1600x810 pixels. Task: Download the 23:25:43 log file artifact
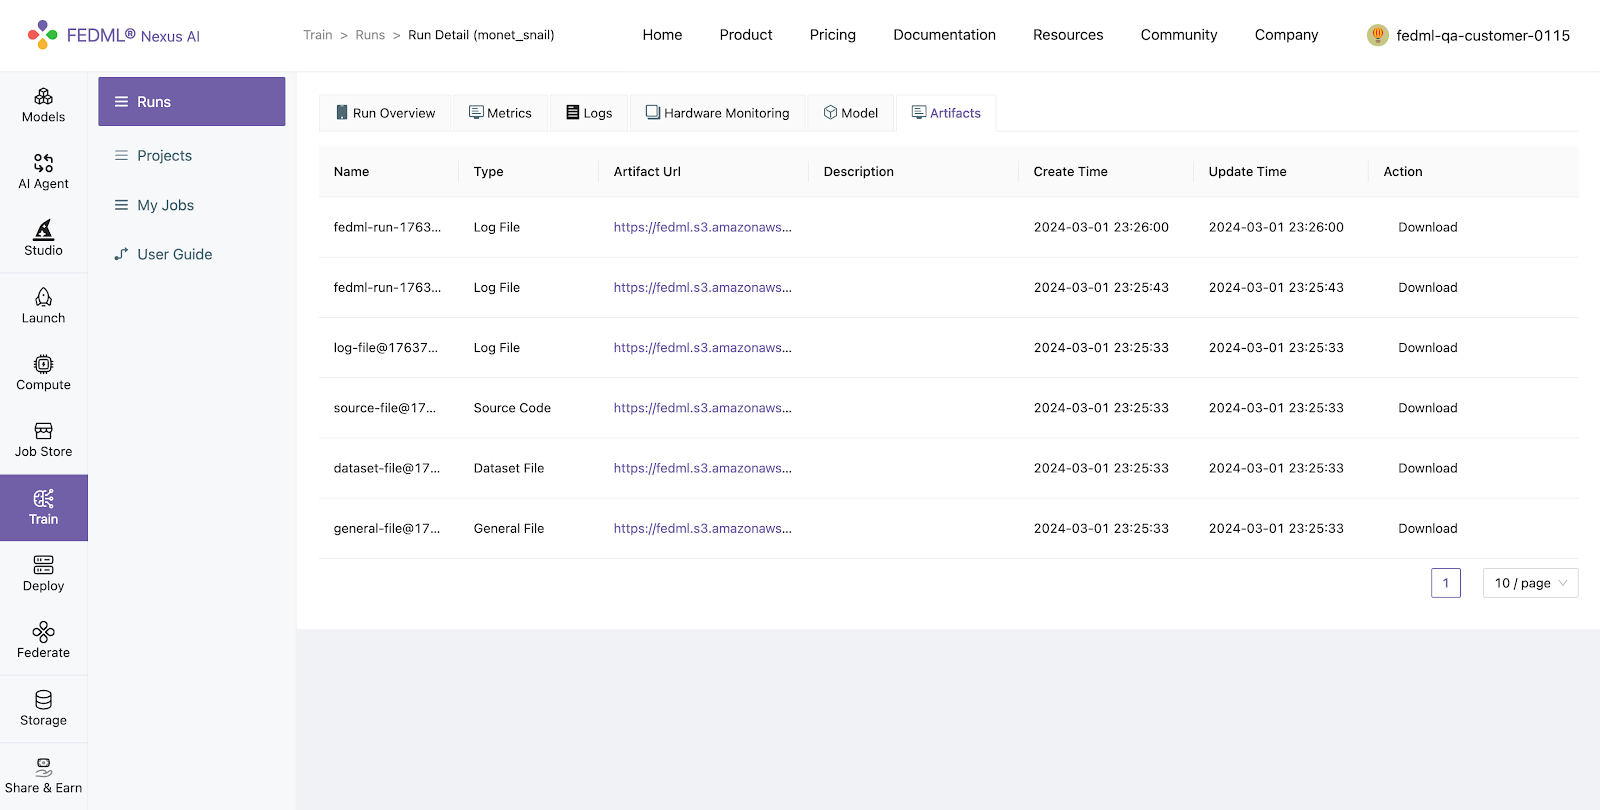click(x=1427, y=287)
